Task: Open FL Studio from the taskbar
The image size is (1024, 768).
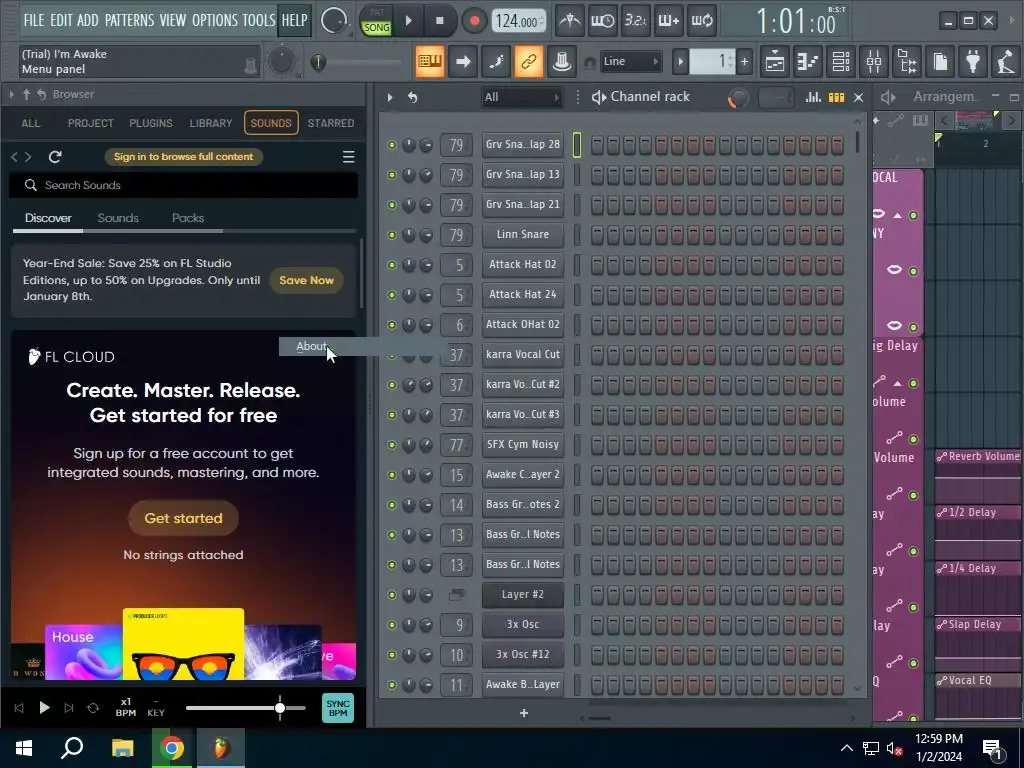Action: coord(221,748)
